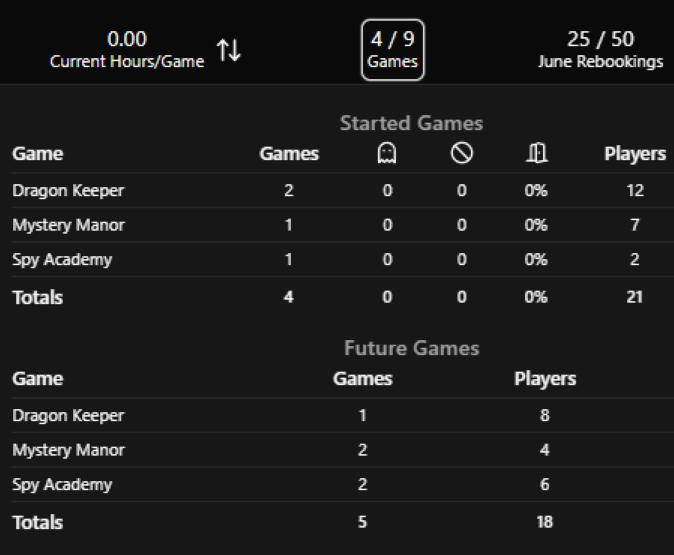Select Mystery Manor in Started Games

68,225
